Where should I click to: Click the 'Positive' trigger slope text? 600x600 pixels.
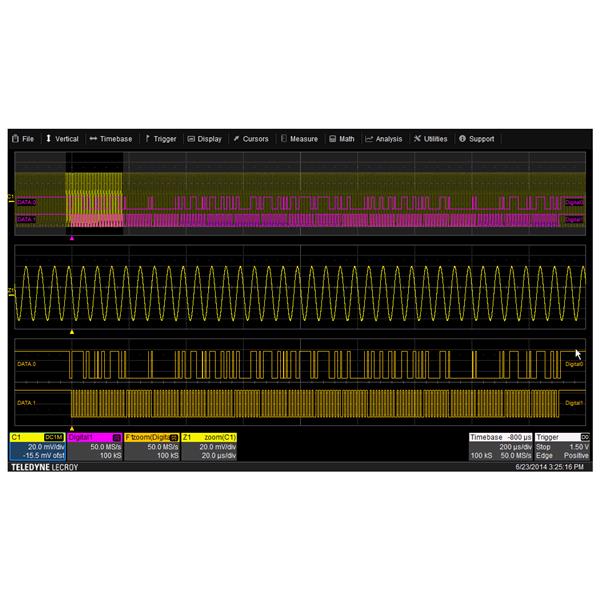tap(576, 455)
